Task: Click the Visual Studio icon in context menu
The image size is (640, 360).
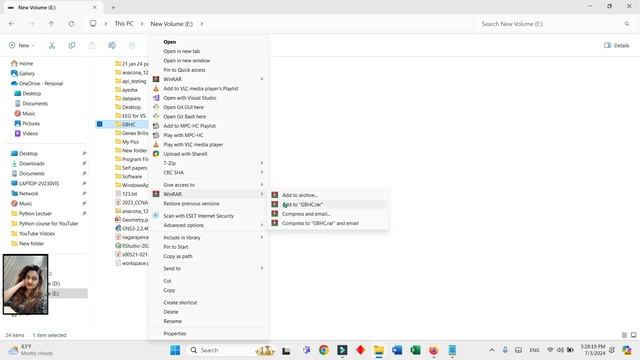Action: (156, 98)
